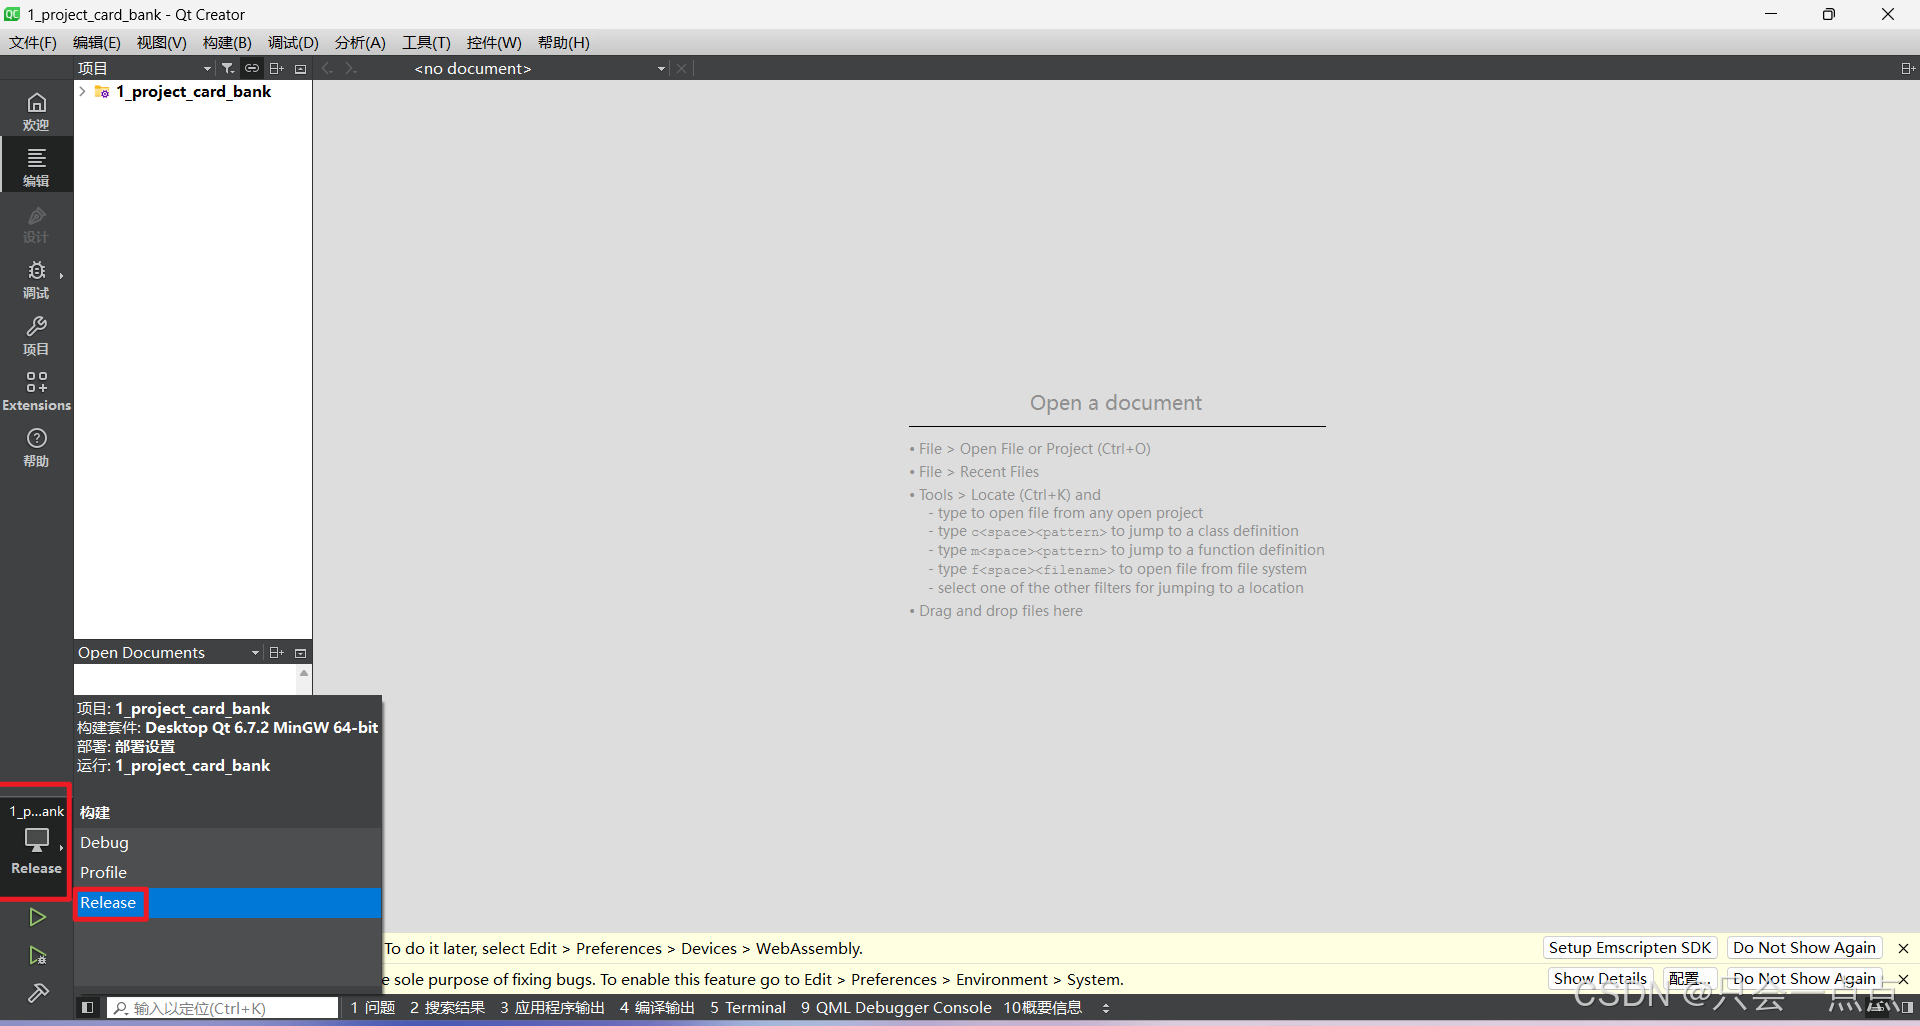Start debugging with the play-bug button
The height and width of the screenshot is (1026, 1920).
click(37, 956)
